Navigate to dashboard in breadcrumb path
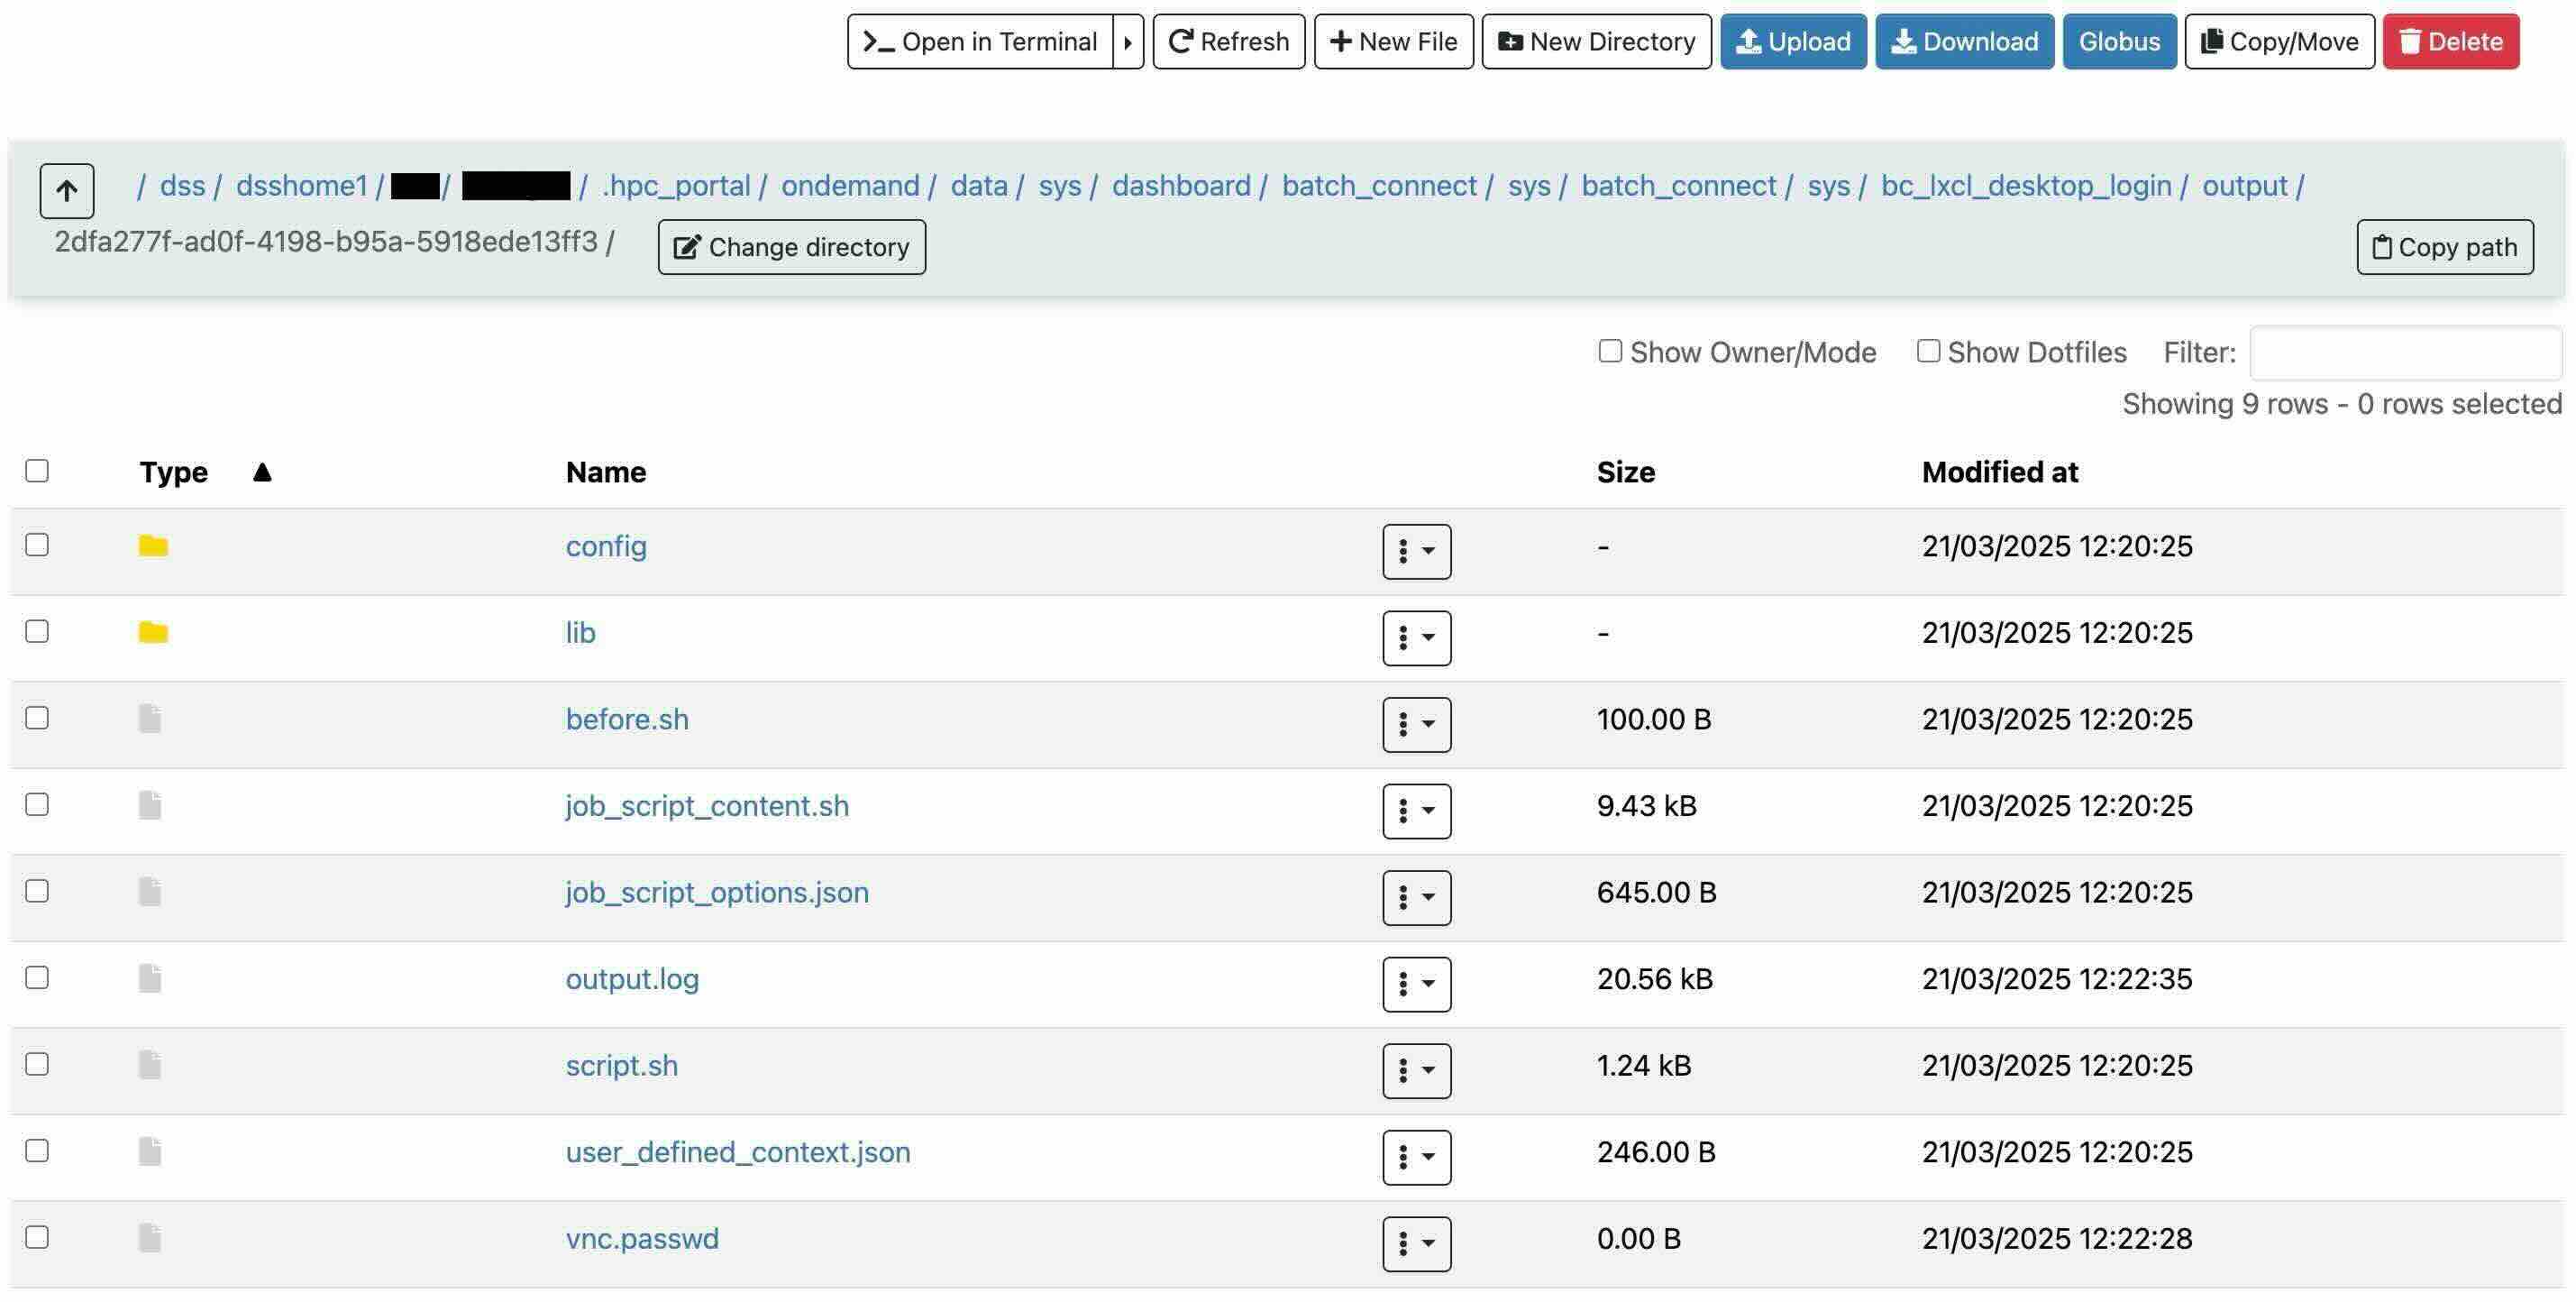2576x1302 pixels. point(1181,186)
